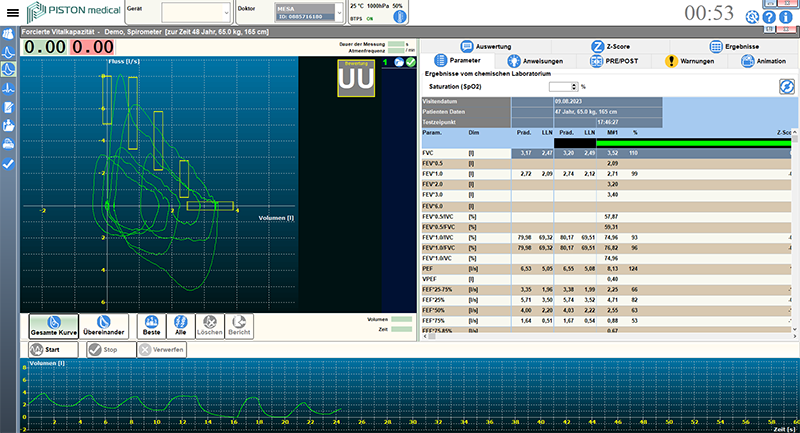Image resolution: width=800 pixels, height=433 pixels.
Task: Click the blue folder icon beside measurement 1
Action: pos(399,62)
